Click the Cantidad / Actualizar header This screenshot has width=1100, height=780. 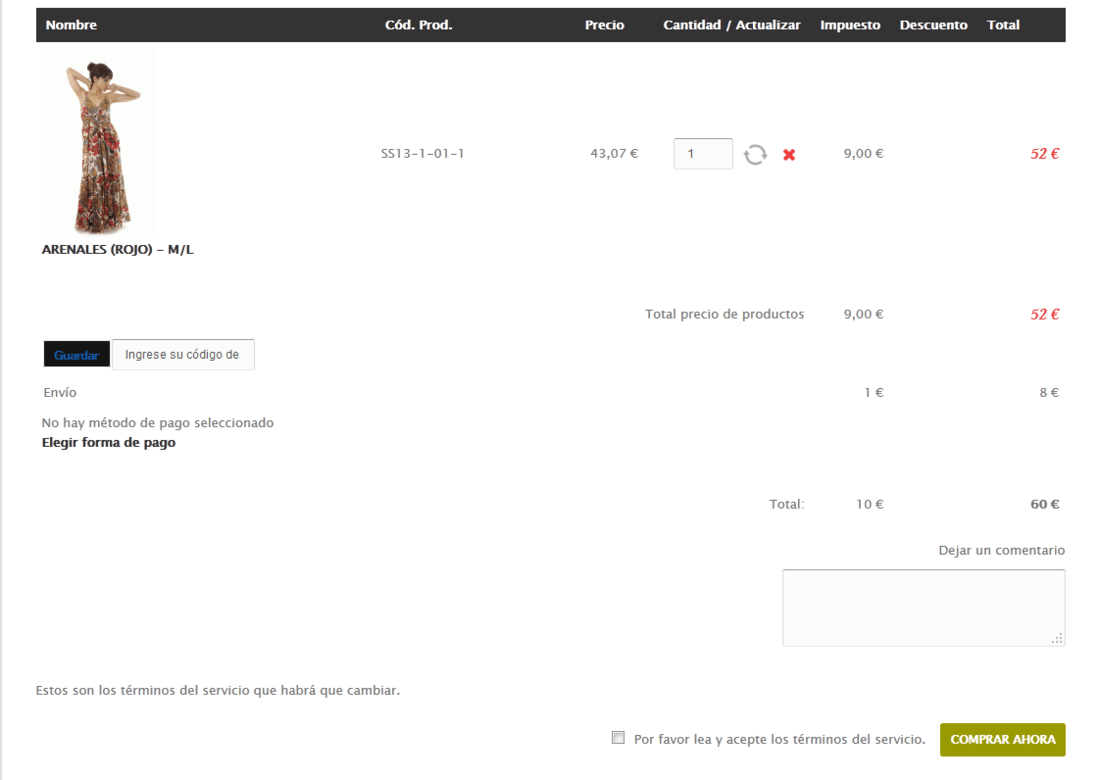pos(732,25)
